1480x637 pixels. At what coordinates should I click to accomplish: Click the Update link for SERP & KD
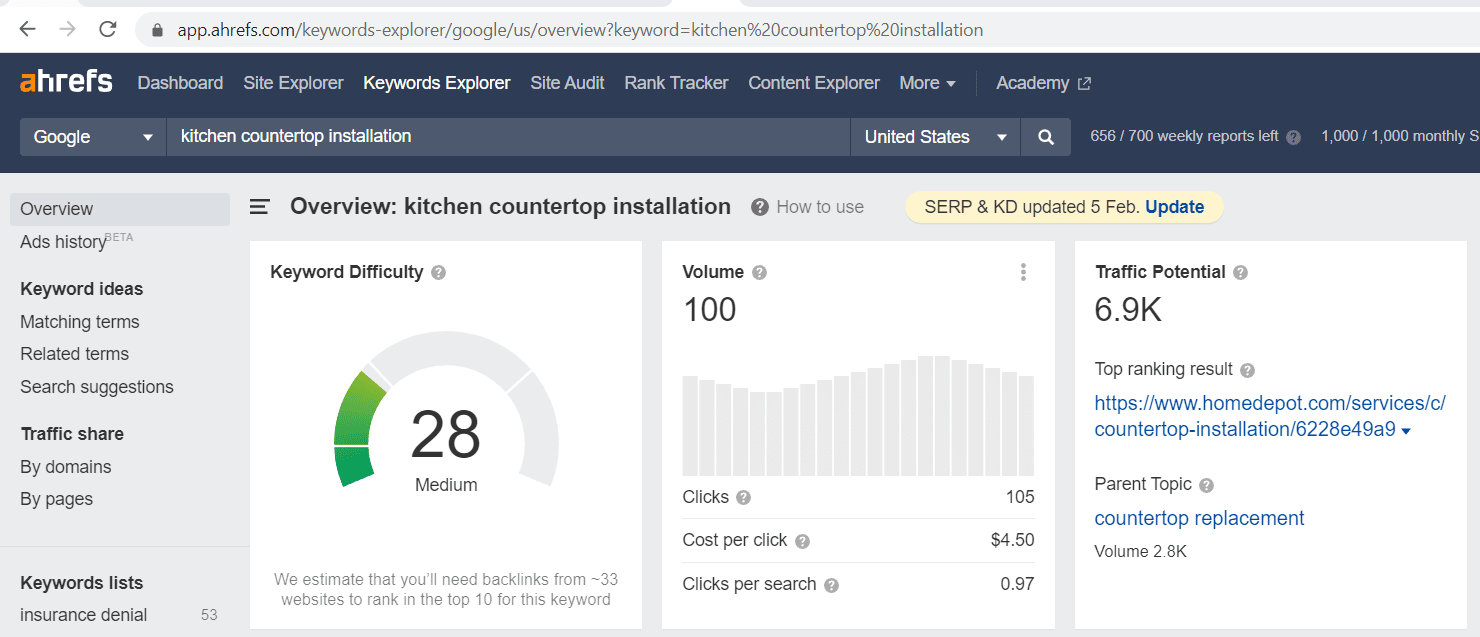pos(1174,207)
